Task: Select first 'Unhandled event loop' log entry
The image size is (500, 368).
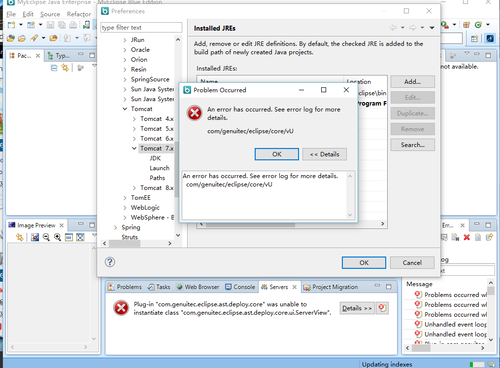Action: (450, 324)
